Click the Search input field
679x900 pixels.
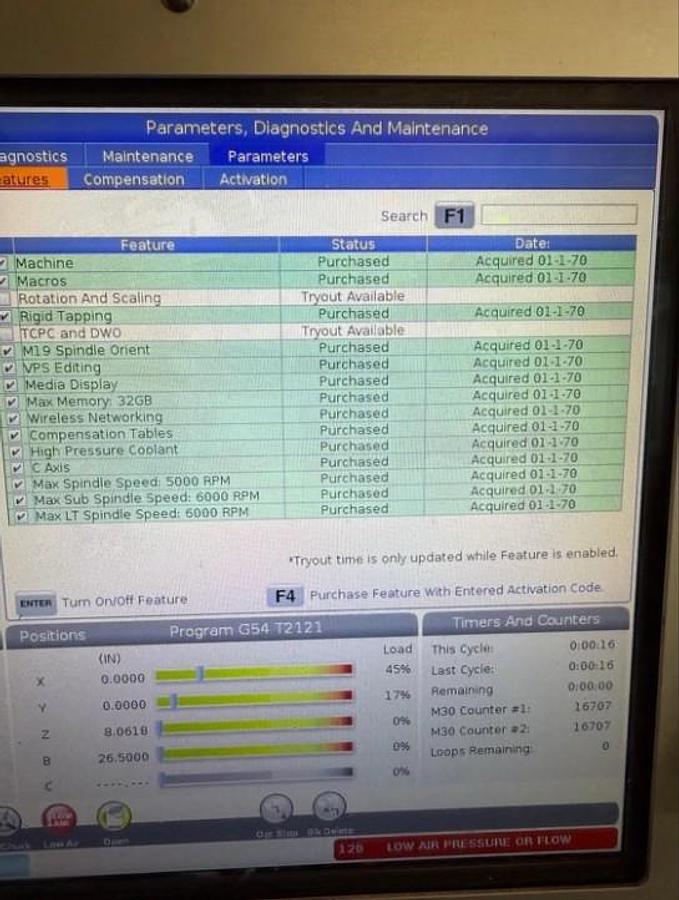[558, 215]
